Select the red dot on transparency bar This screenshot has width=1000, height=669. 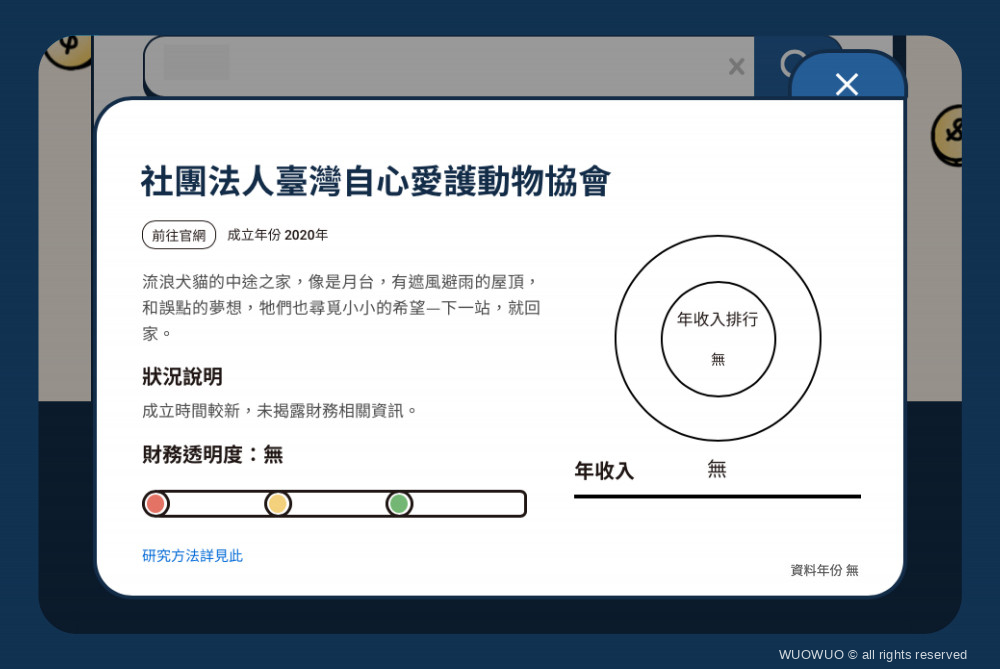[x=156, y=504]
